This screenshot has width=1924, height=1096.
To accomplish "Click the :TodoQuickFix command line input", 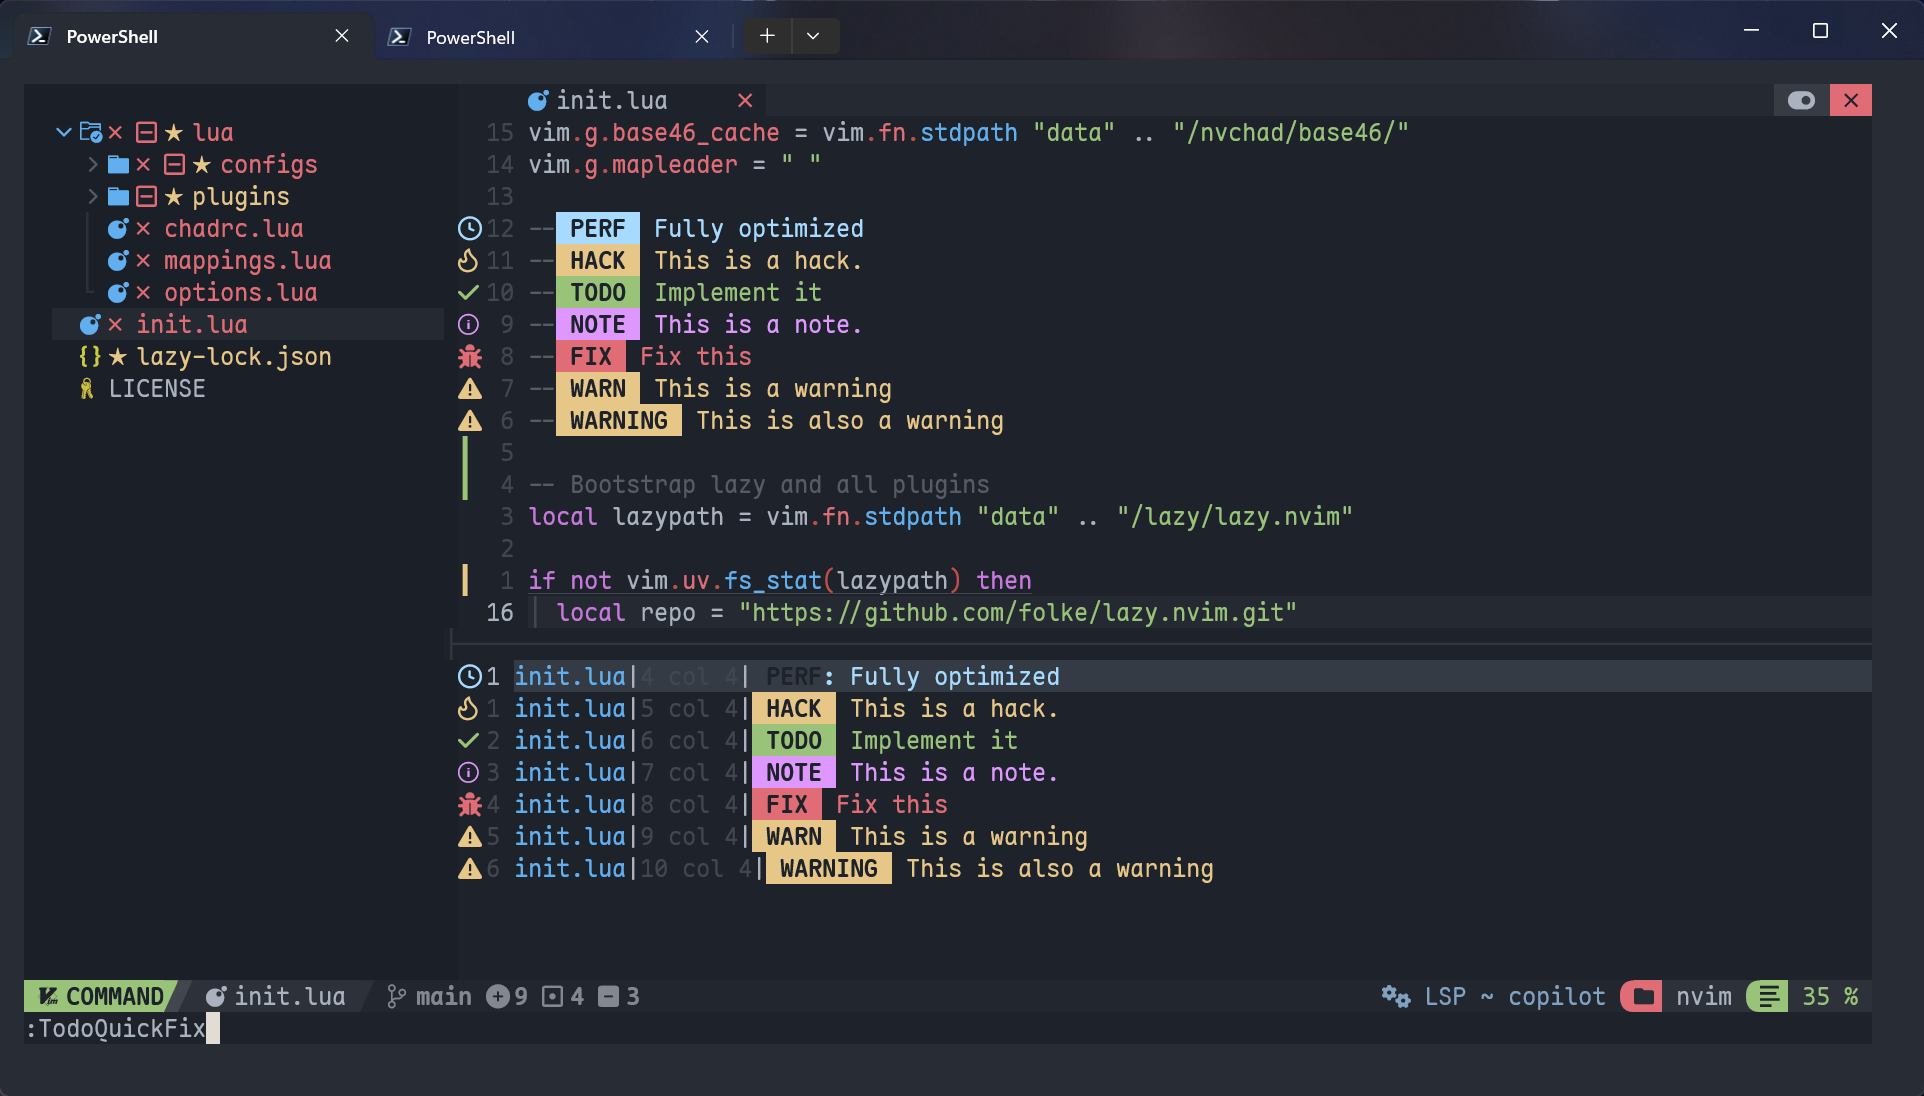I will [115, 1029].
